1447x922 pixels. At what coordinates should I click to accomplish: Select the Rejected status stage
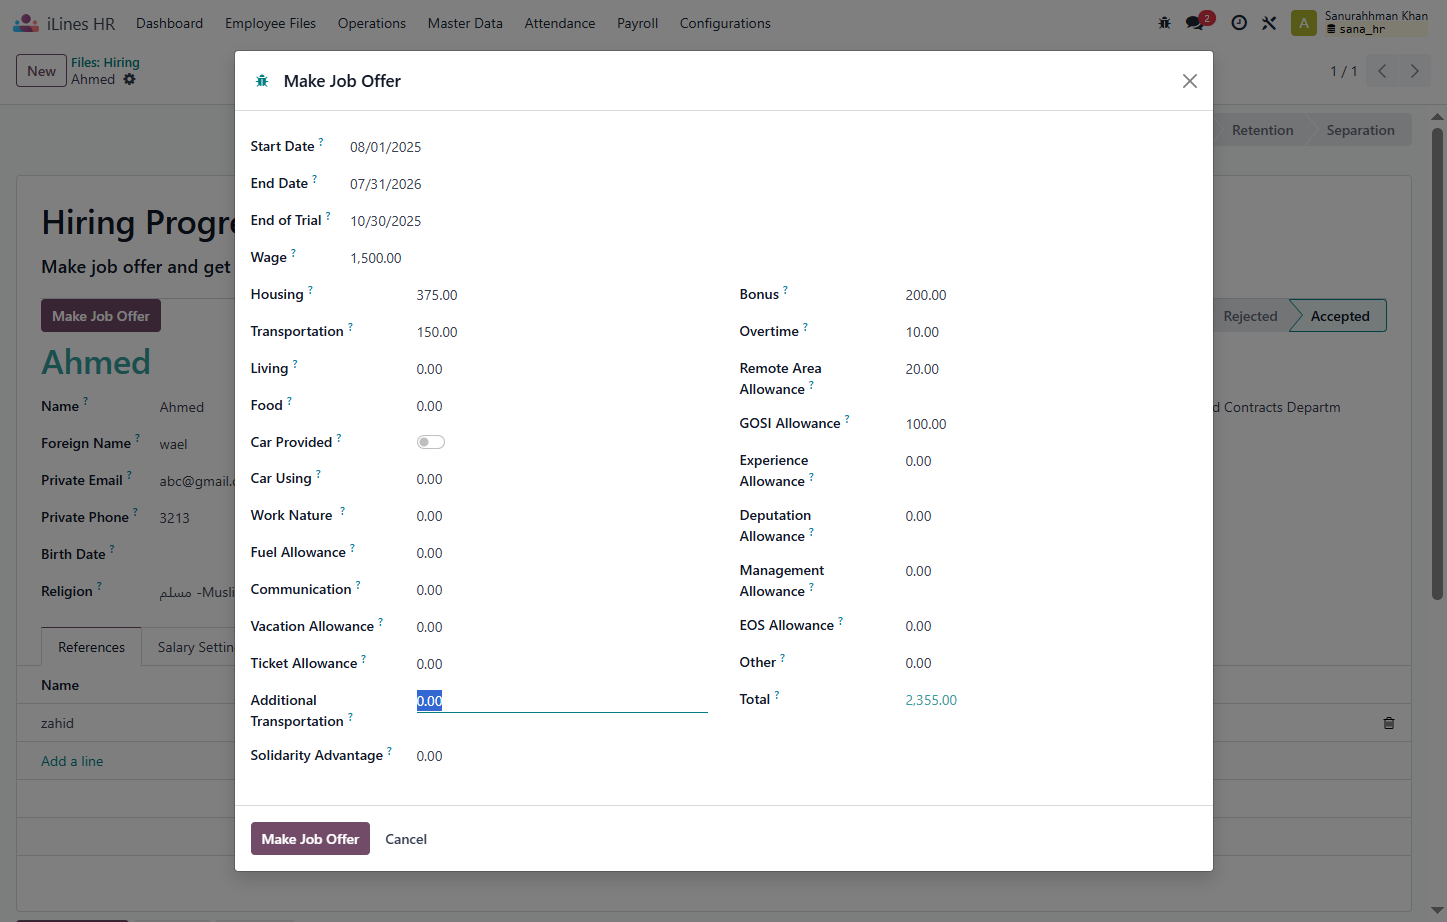pos(1250,316)
